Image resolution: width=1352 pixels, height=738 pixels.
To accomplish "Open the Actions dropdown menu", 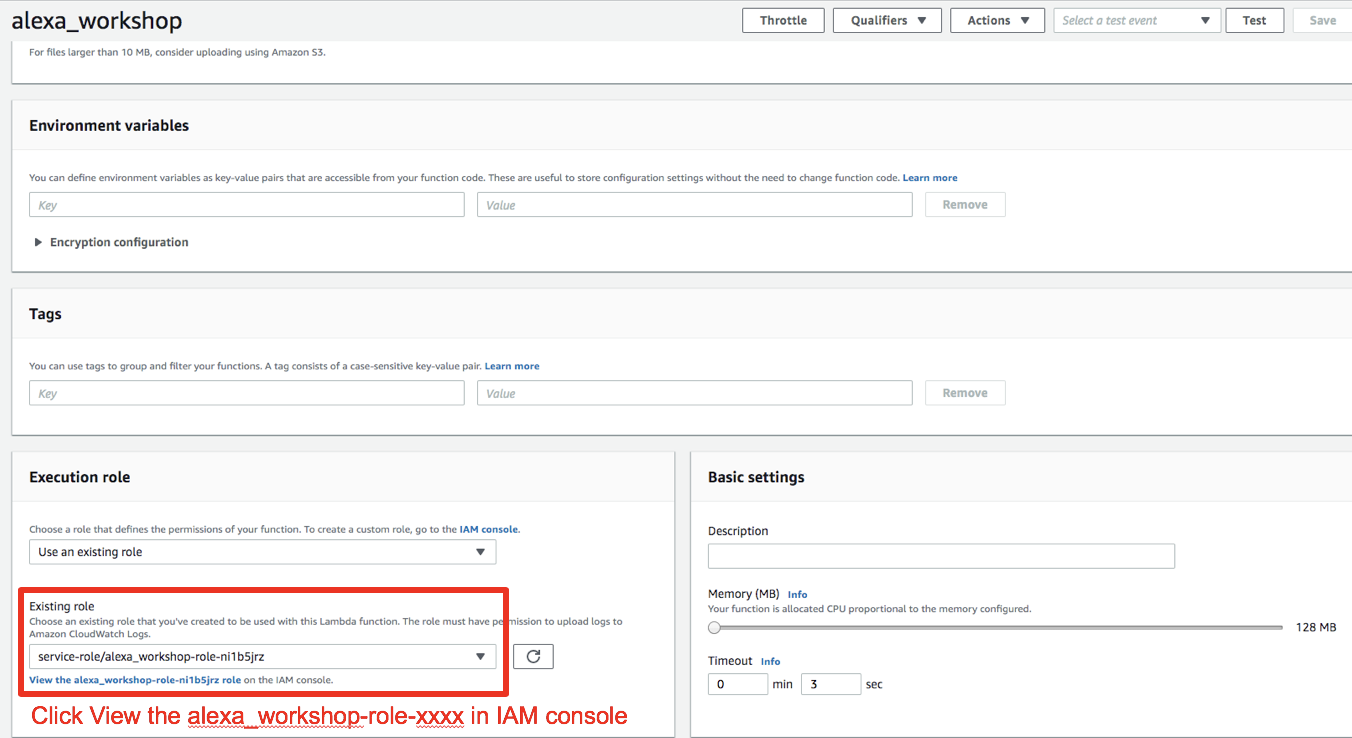I will tap(997, 20).
